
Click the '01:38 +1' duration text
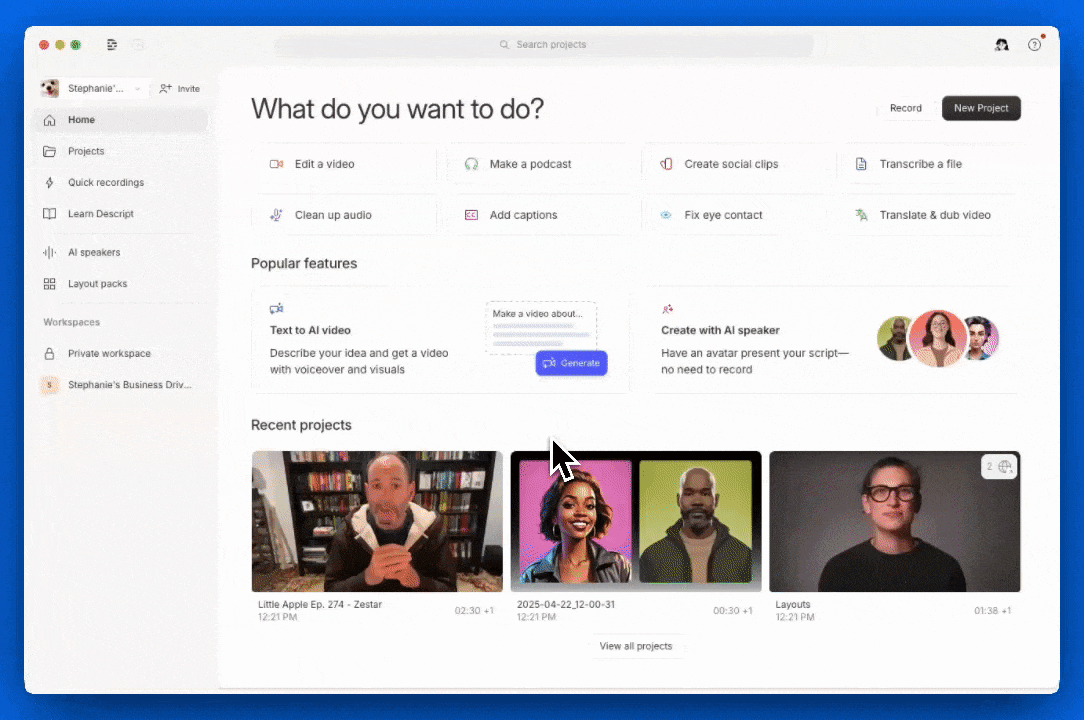(x=993, y=611)
